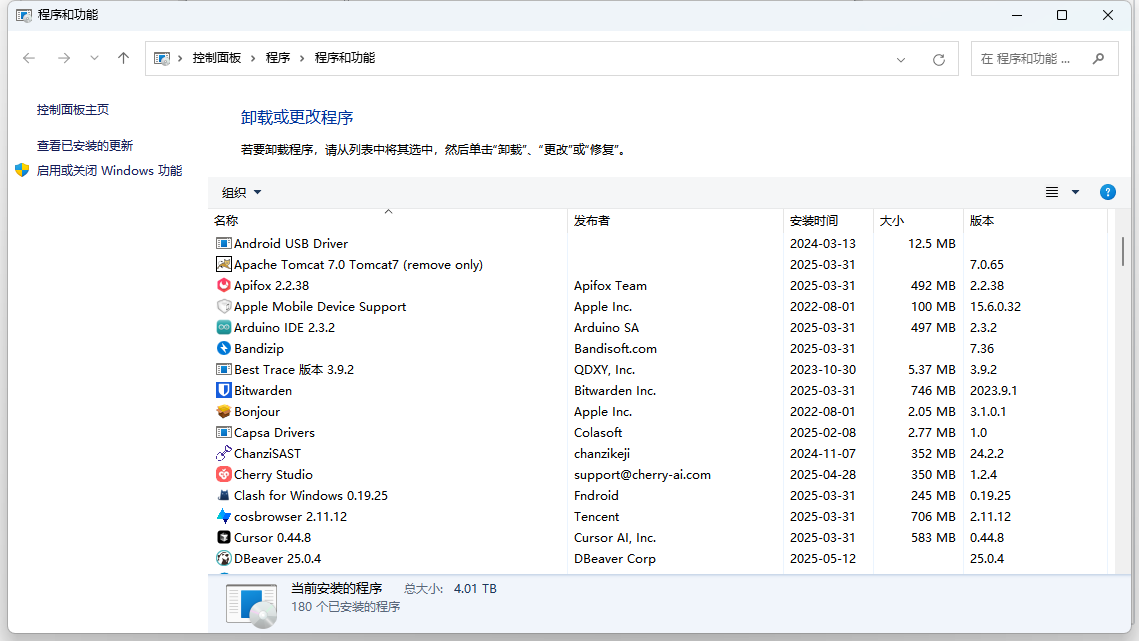Click the 7.0.65 version cell

986,265
